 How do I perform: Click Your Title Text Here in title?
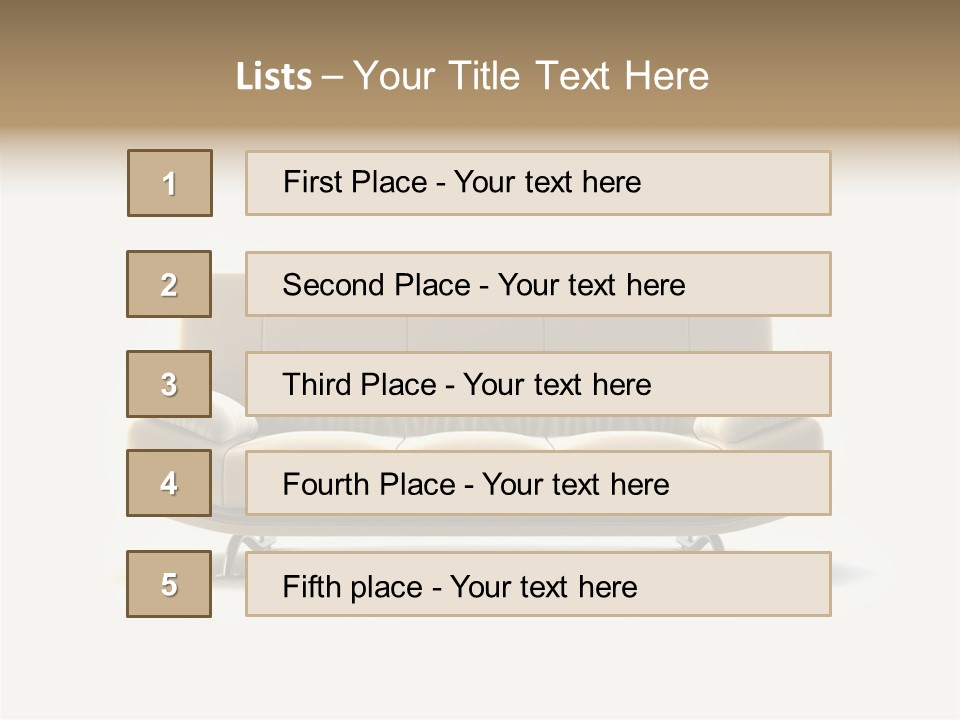[531, 76]
